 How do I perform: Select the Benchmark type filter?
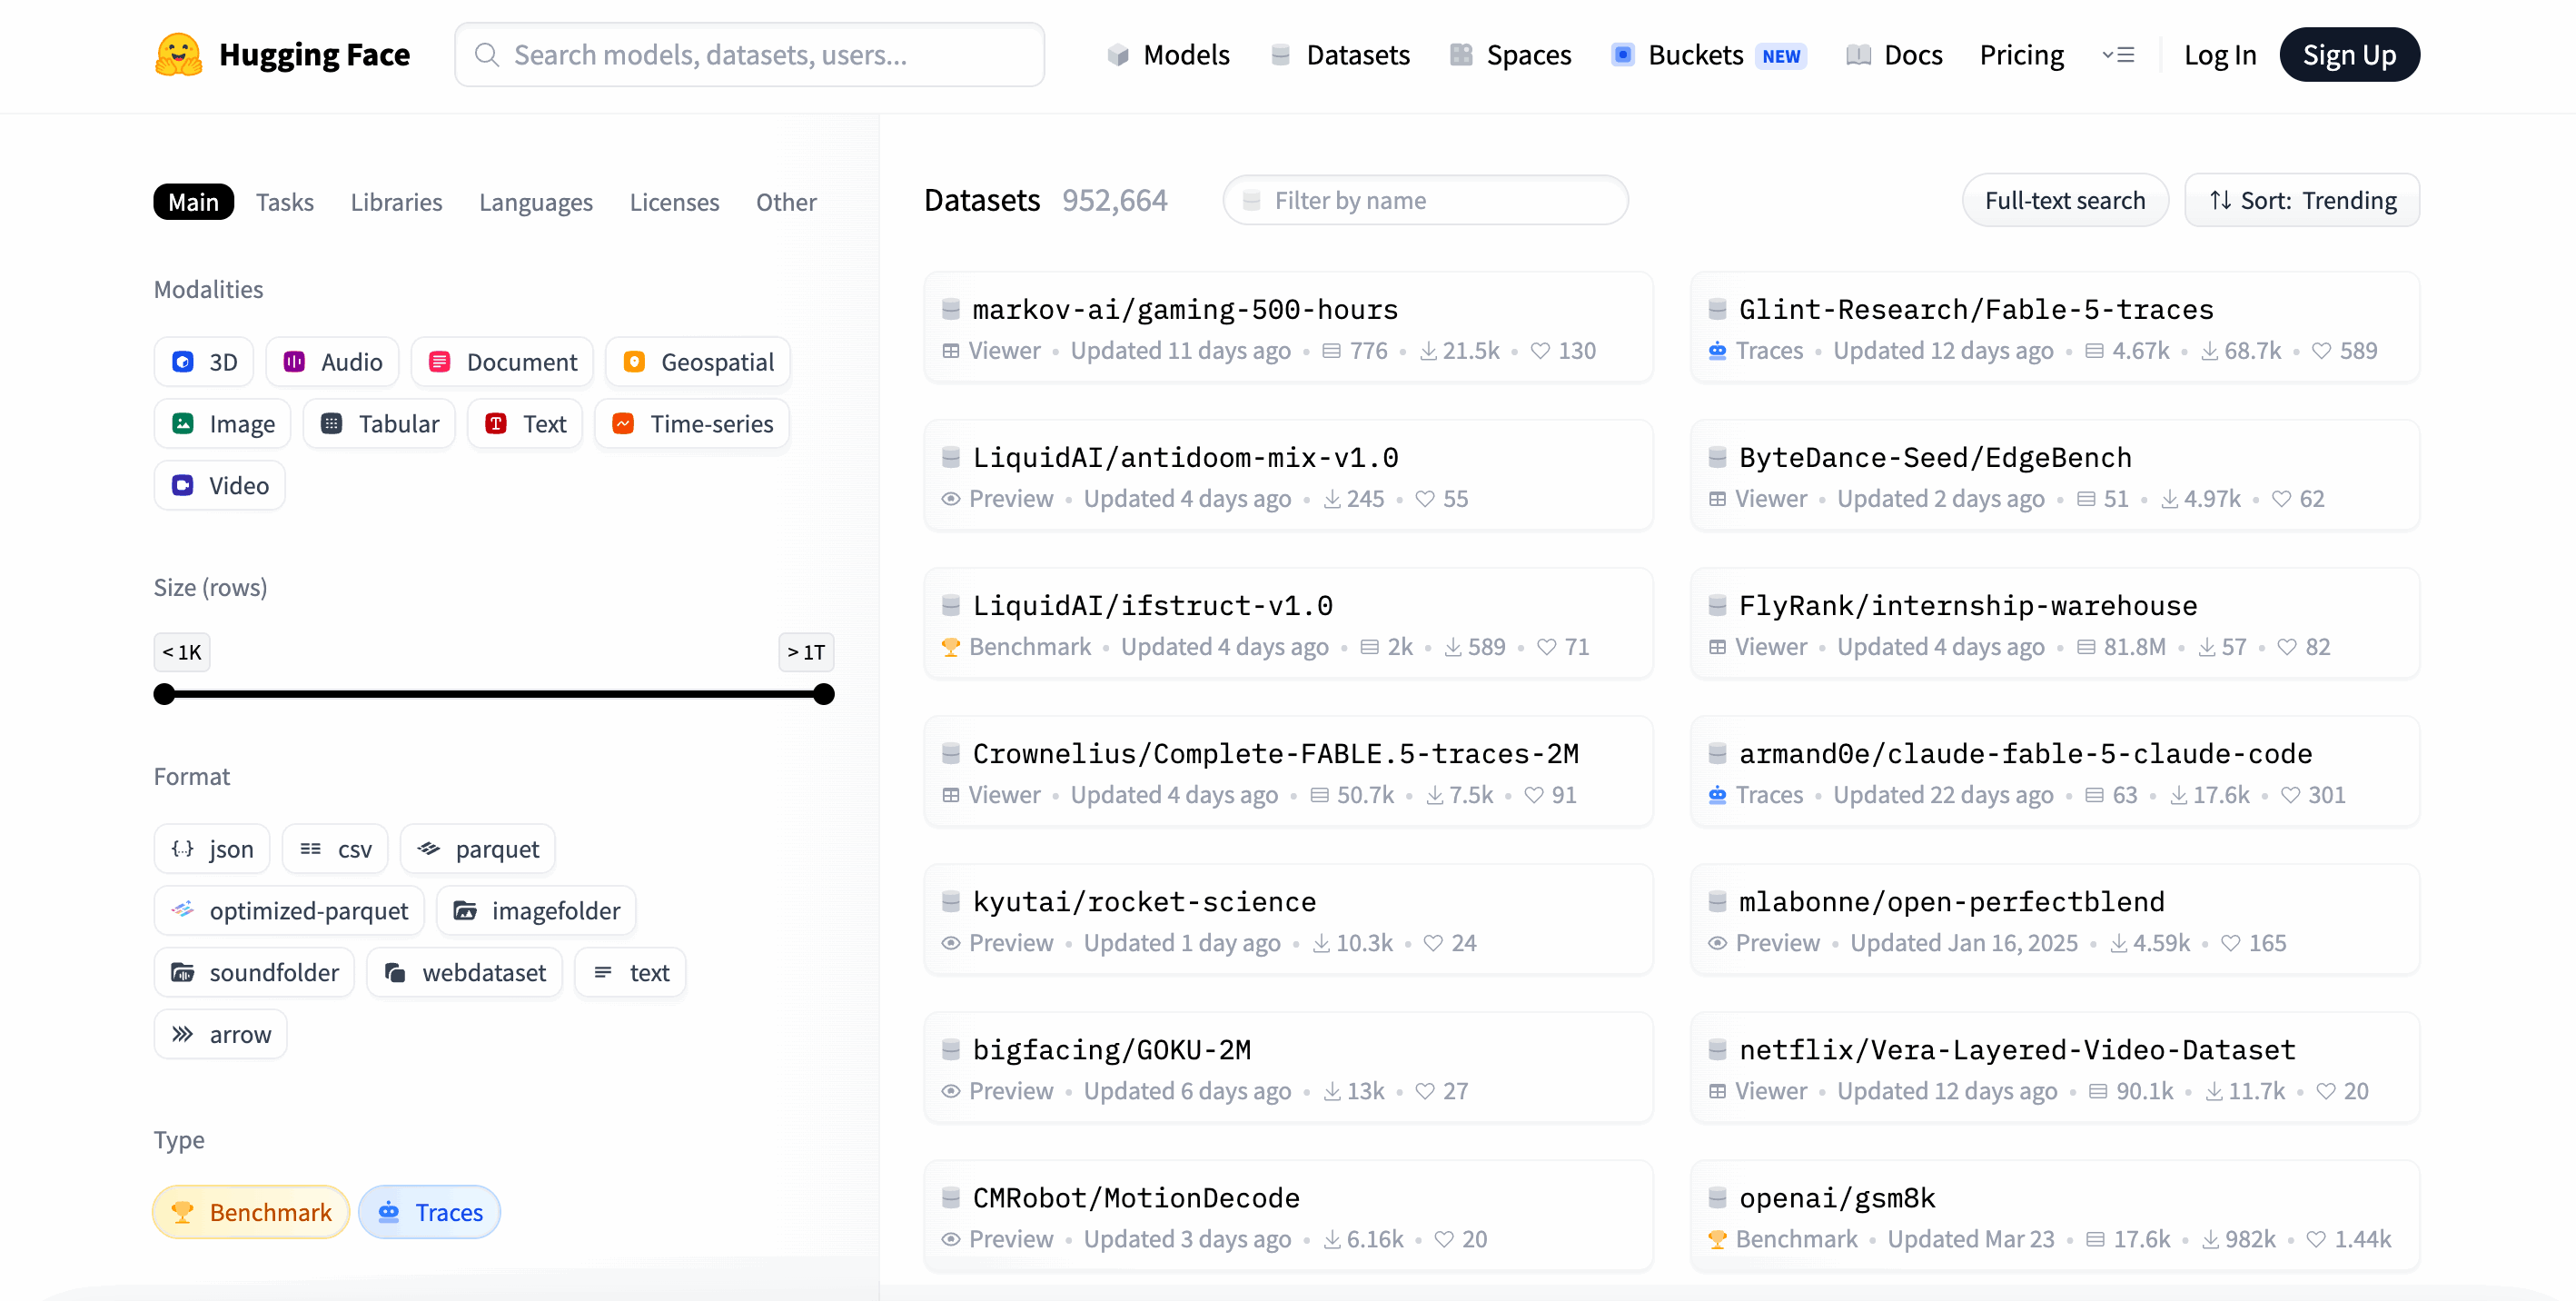pyautogui.click(x=251, y=1212)
